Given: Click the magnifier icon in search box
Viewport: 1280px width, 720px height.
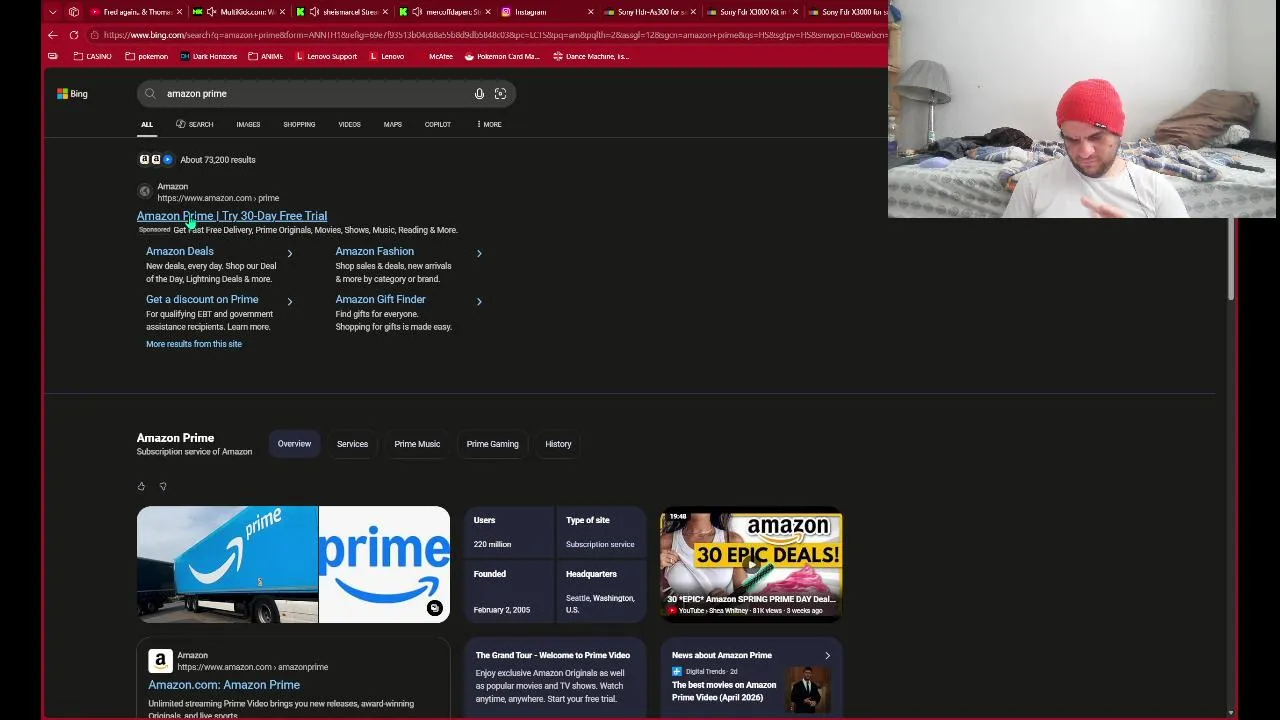Looking at the screenshot, I should (x=150, y=94).
